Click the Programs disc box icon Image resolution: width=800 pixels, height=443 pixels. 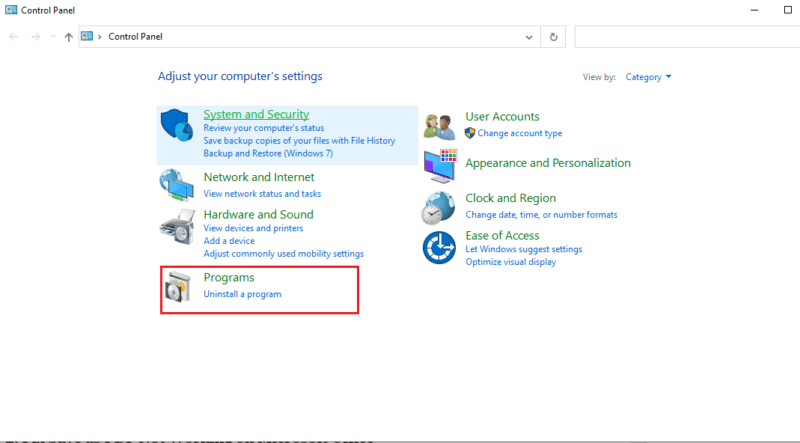click(178, 286)
